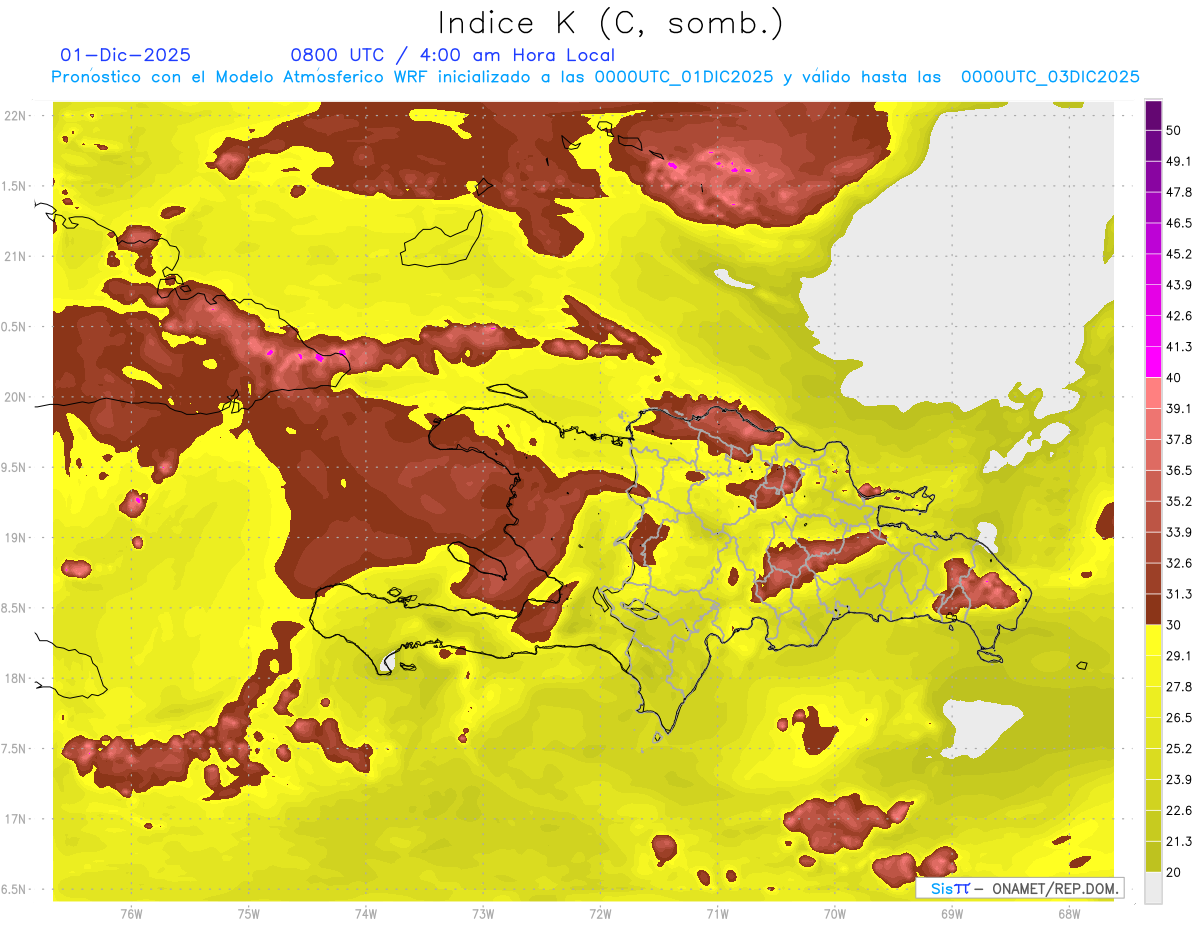The height and width of the screenshot is (927, 1200).
Task: Click the "33.9" colorbar label
Action: [1179, 532]
